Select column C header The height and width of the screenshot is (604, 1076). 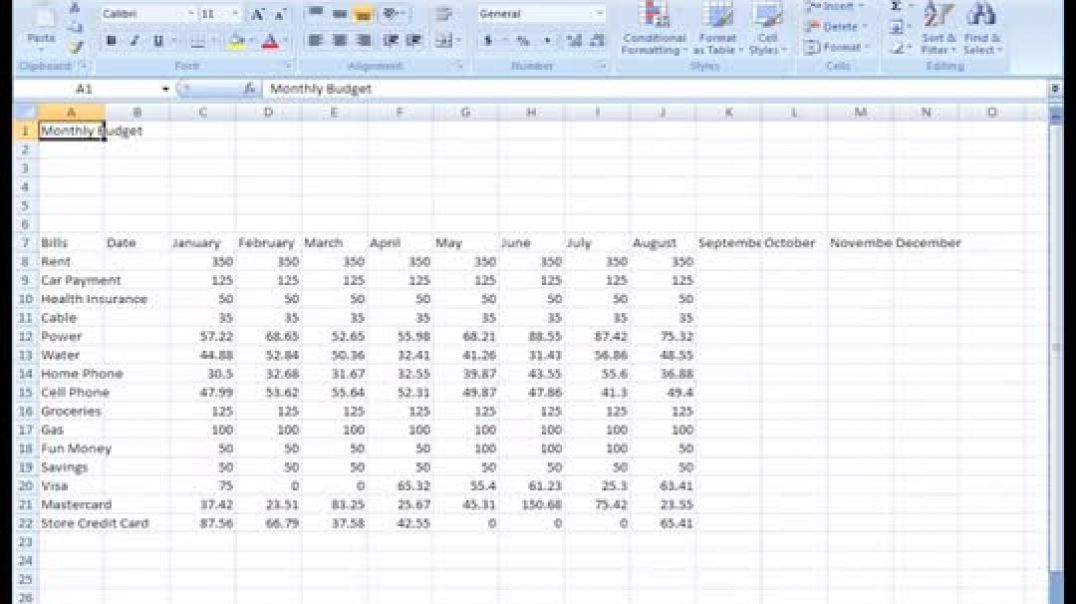click(x=202, y=112)
